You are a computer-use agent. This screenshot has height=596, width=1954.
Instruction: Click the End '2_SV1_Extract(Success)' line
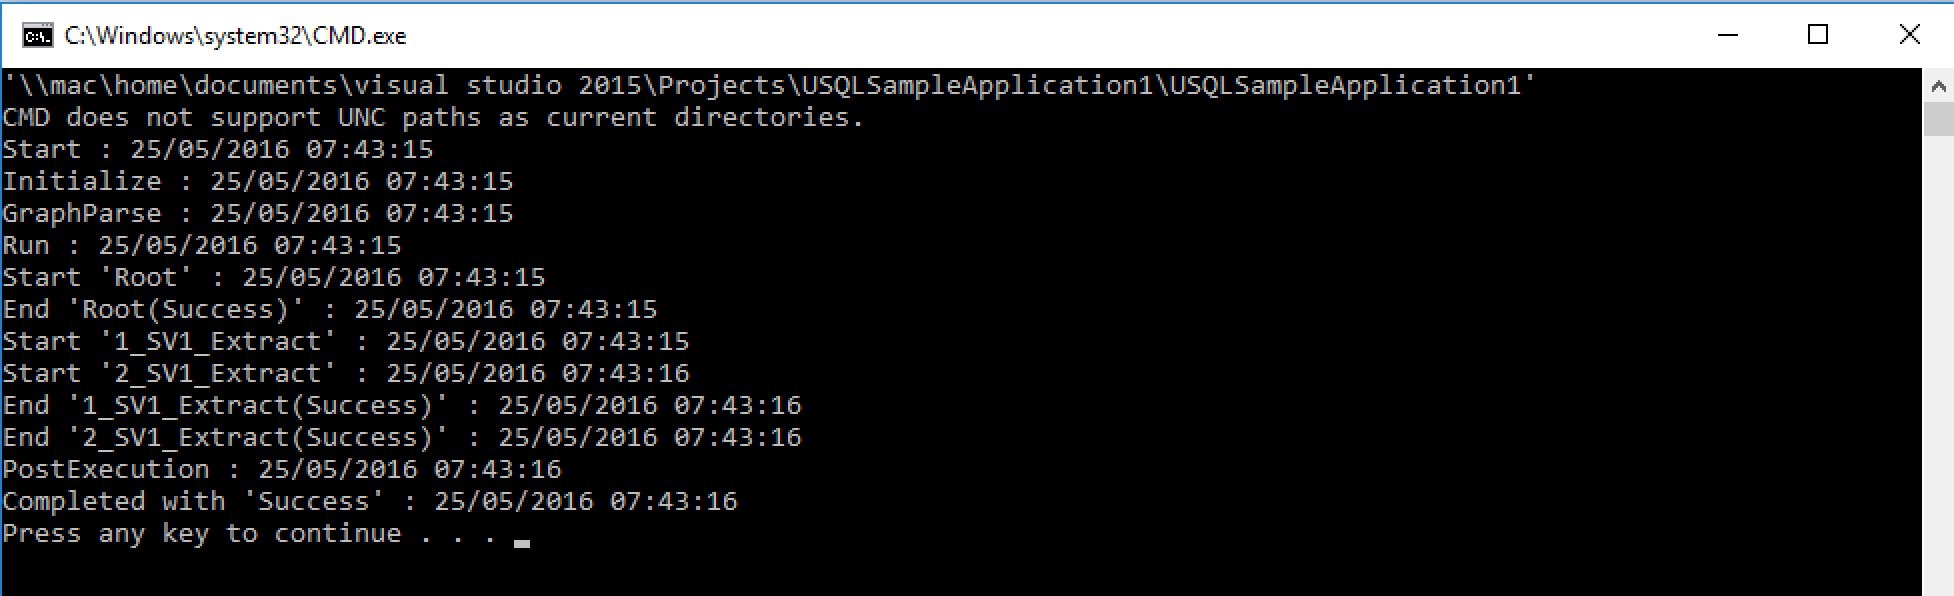pyautogui.click(x=401, y=437)
